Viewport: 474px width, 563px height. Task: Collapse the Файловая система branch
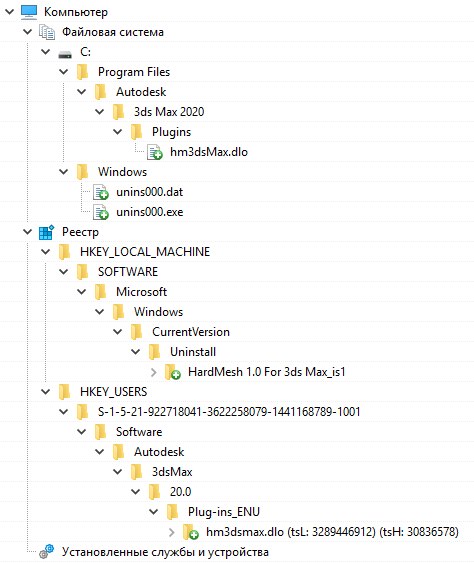tap(28, 32)
